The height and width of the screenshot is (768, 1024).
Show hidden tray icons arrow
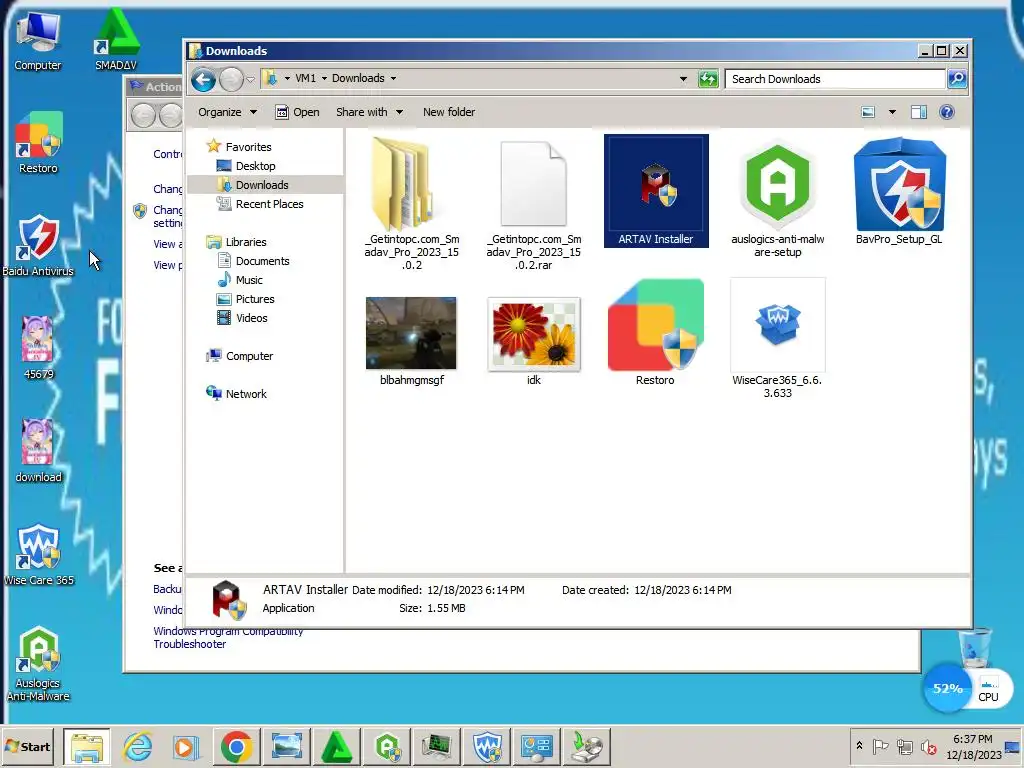point(859,746)
